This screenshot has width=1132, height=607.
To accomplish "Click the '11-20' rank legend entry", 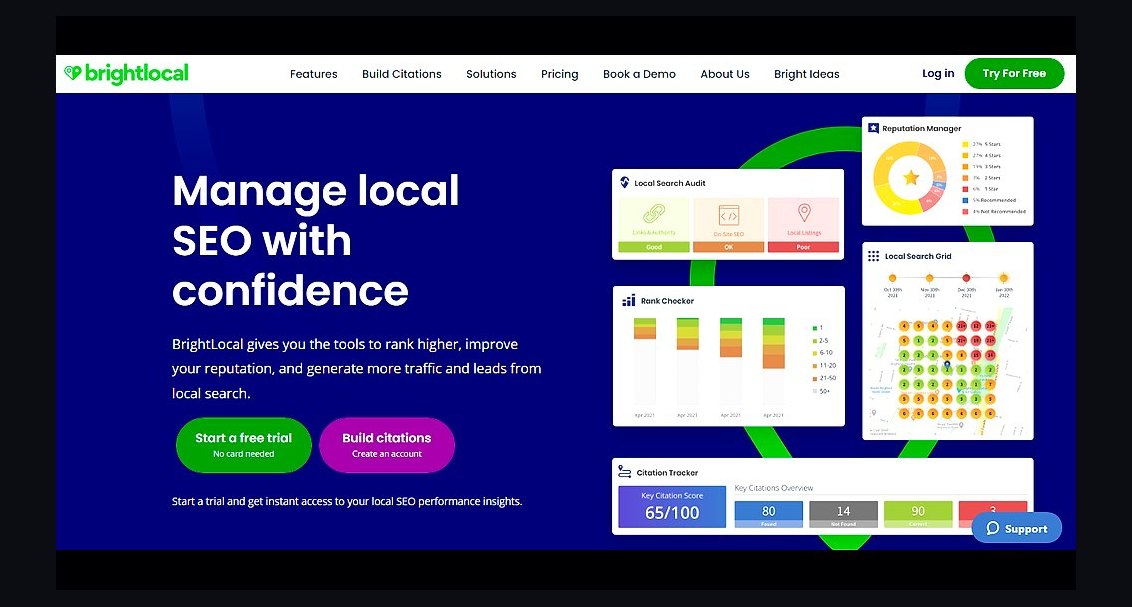I will click(824, 365).
